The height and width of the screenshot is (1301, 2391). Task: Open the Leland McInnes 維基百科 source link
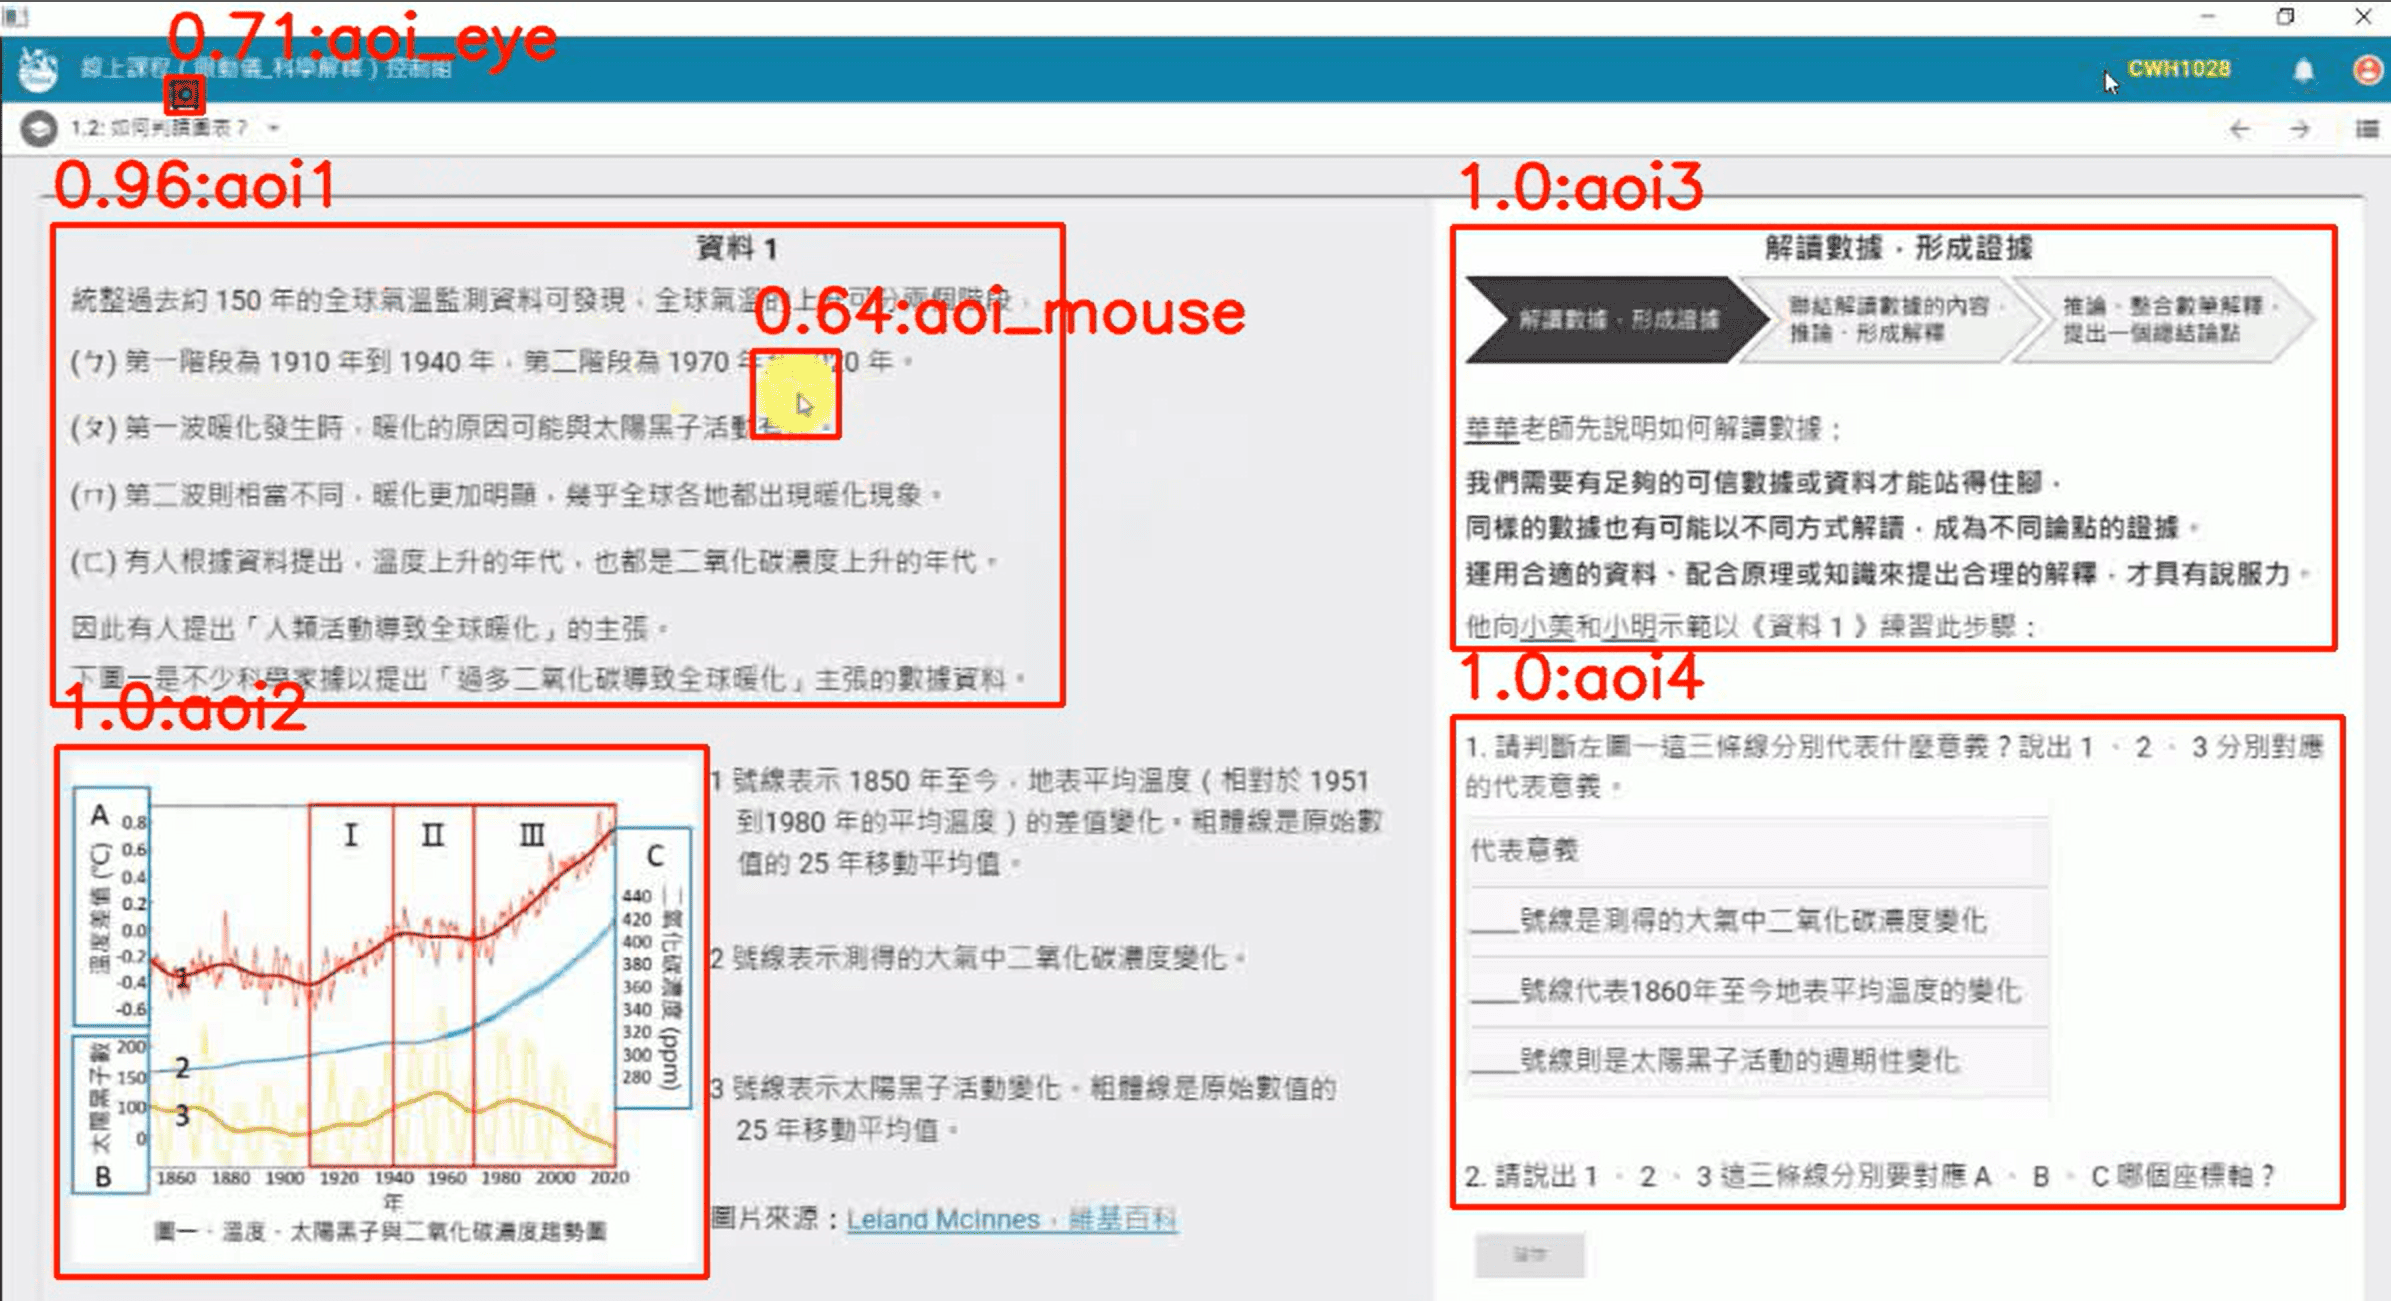1011,1219
